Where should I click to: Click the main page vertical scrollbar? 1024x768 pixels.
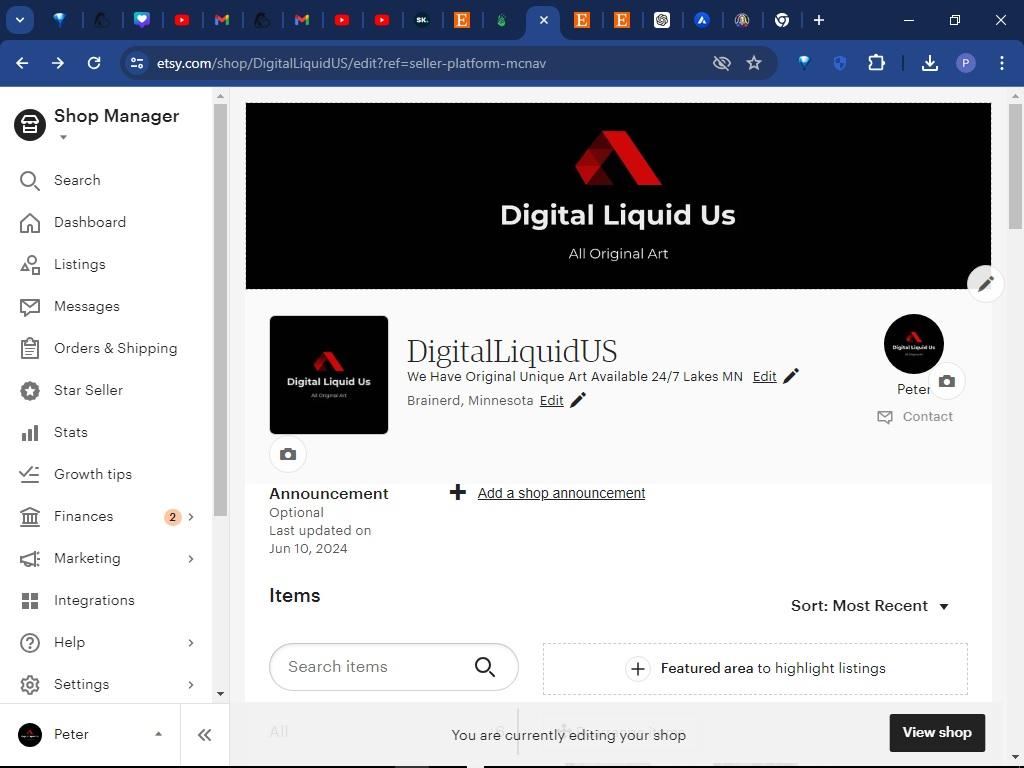[x=1015, y=167]
